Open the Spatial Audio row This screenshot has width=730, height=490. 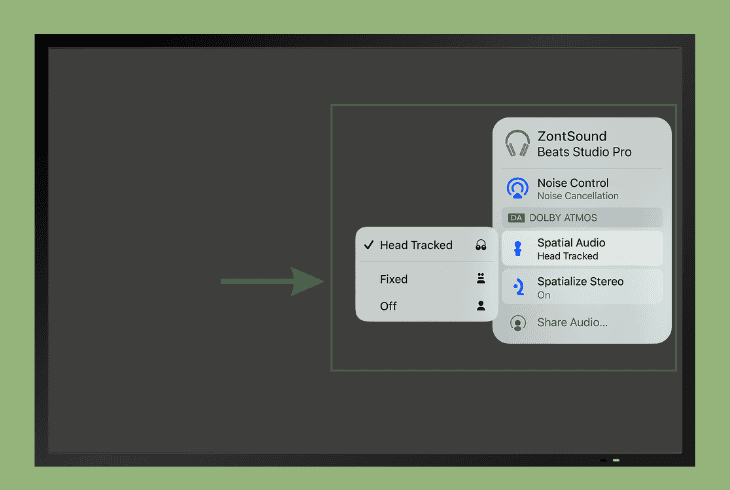tap(582, 249)
